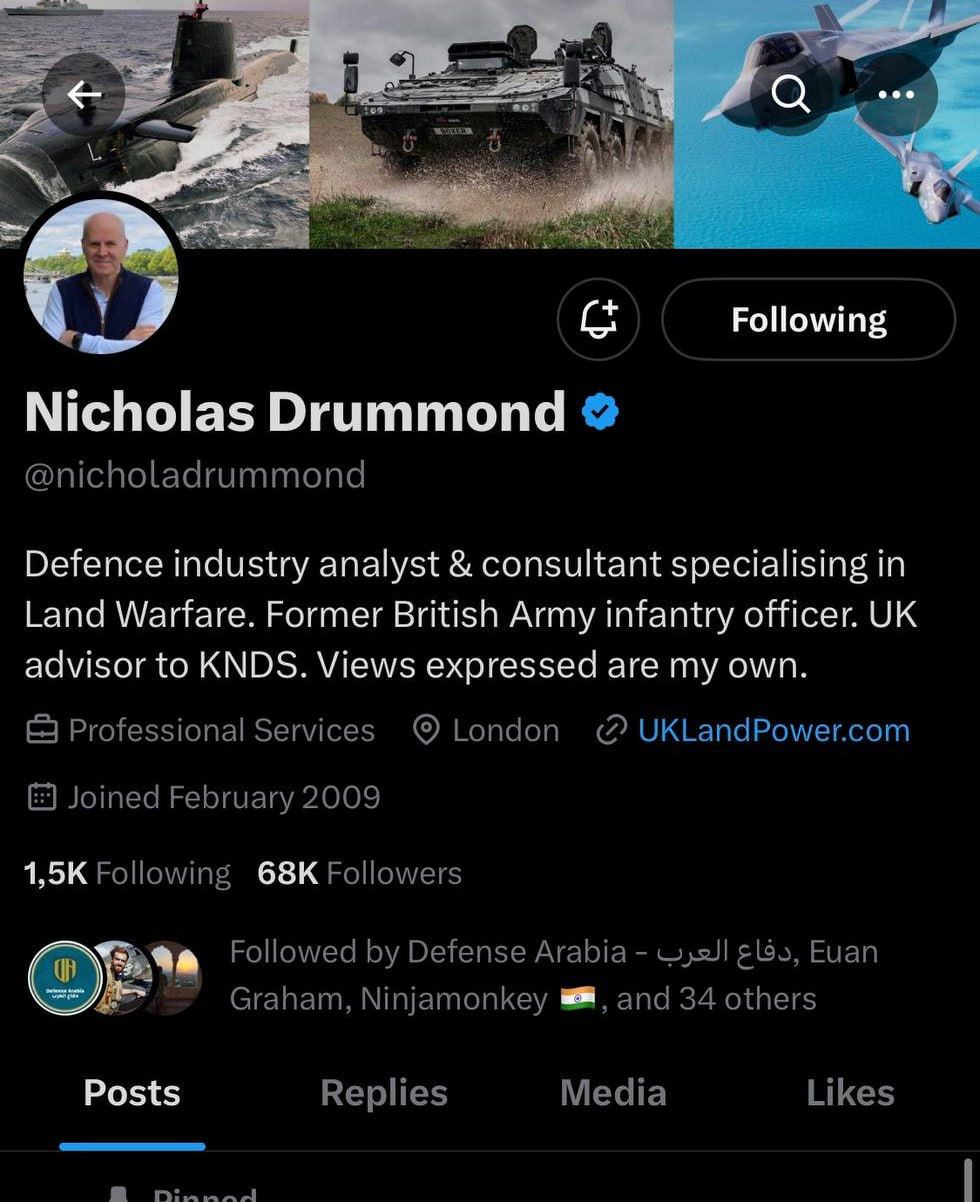Image resolution: width=980 pixels, height=1202 pixels.
Task: View the 1,5K Following list
Action: click(127, 873)
